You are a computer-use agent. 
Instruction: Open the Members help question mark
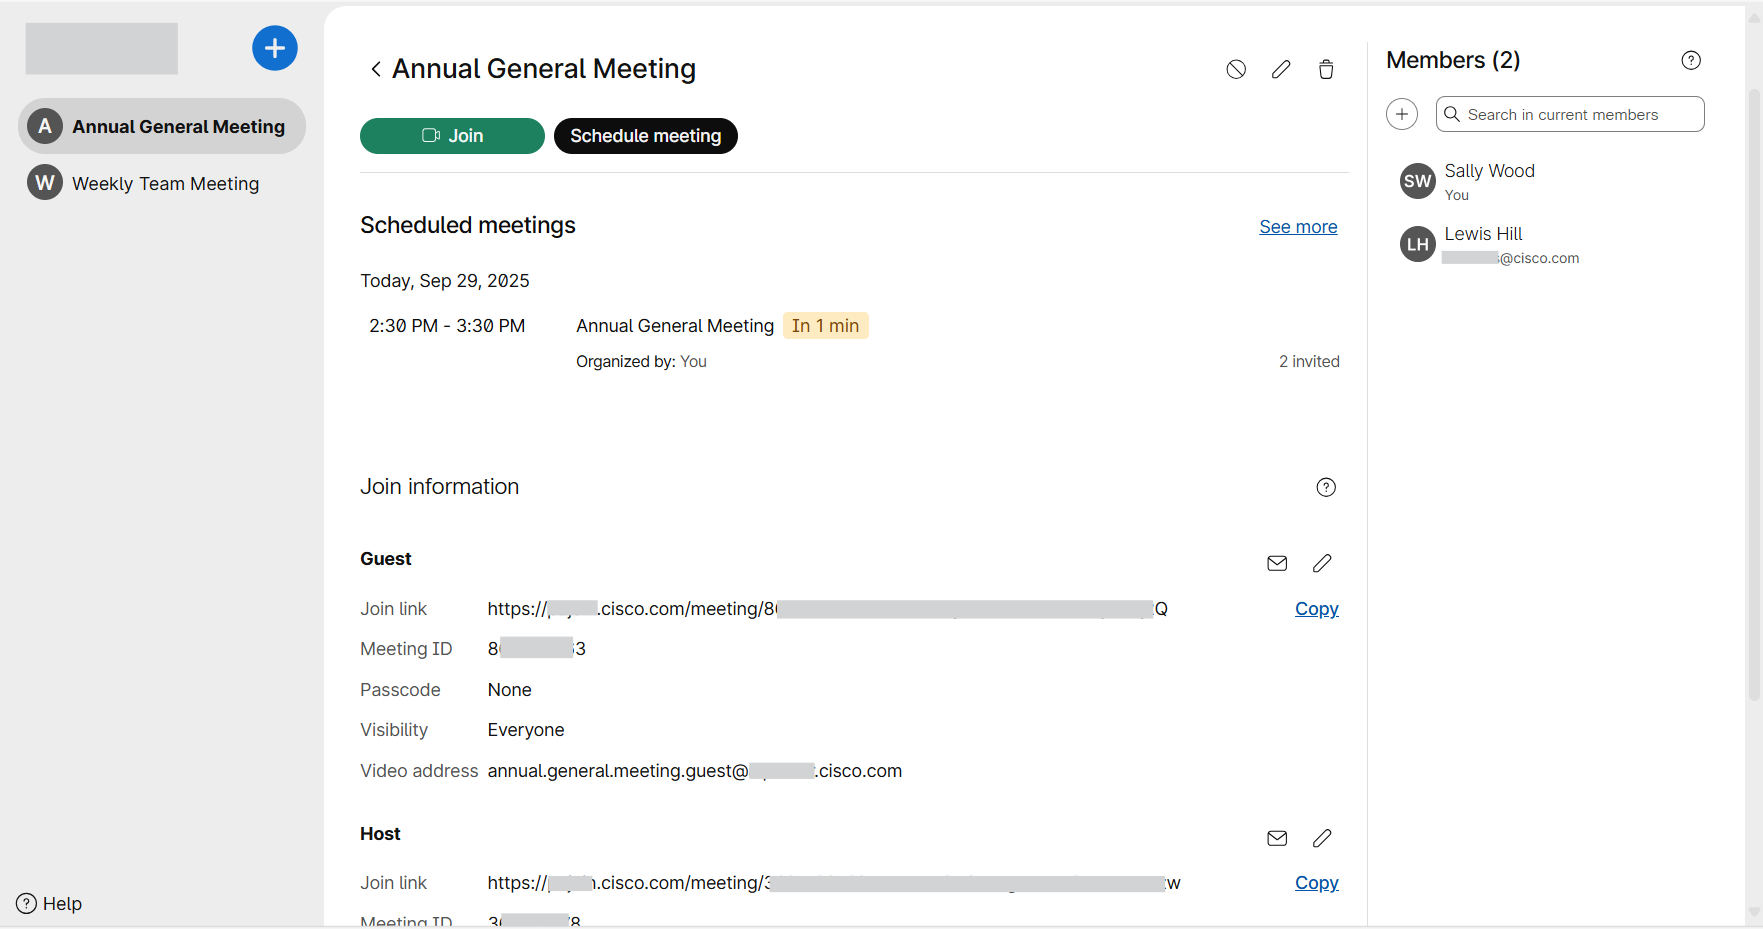pyautogui.click(x=1691, y=60)
